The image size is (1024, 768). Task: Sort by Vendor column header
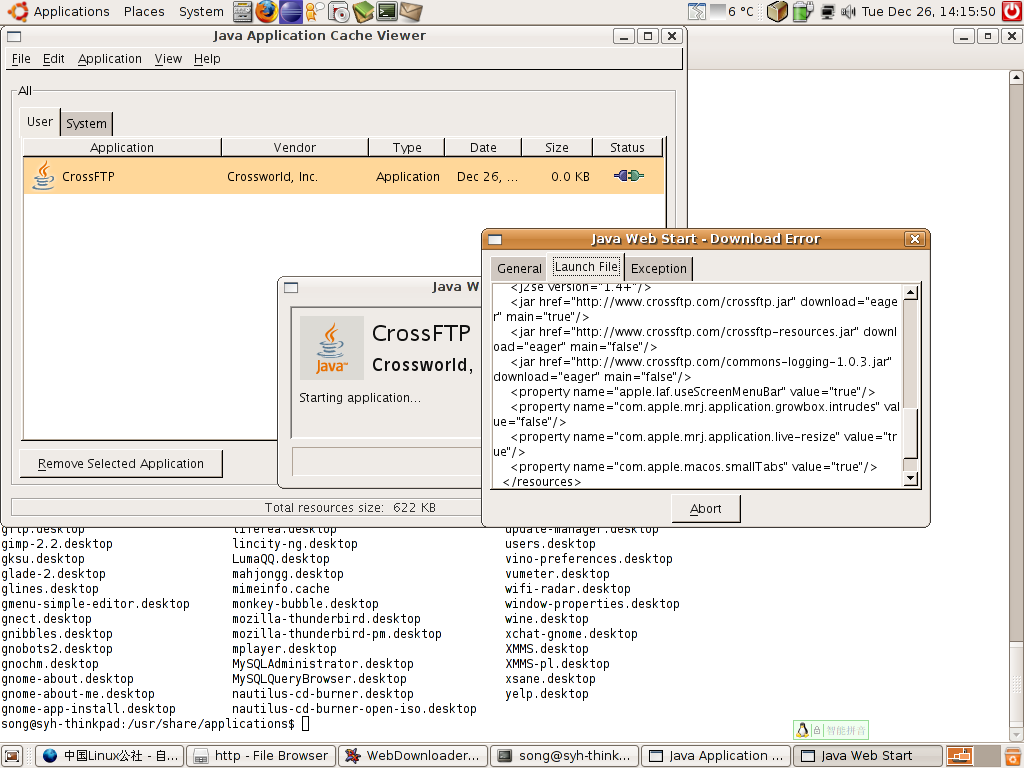(295, 148)
